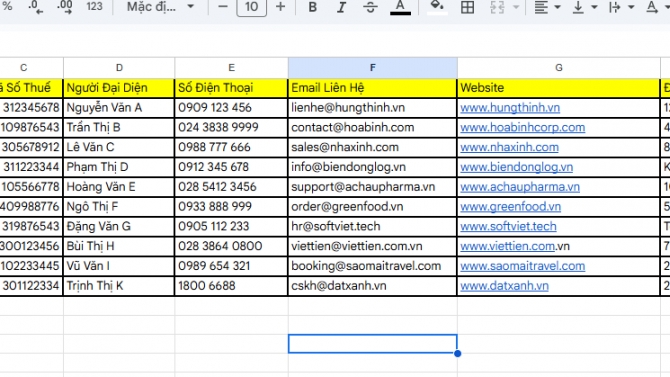670x377 pixels.
Task: Select the name cell Đặng Văn G
Action: [x=119, y=226]
